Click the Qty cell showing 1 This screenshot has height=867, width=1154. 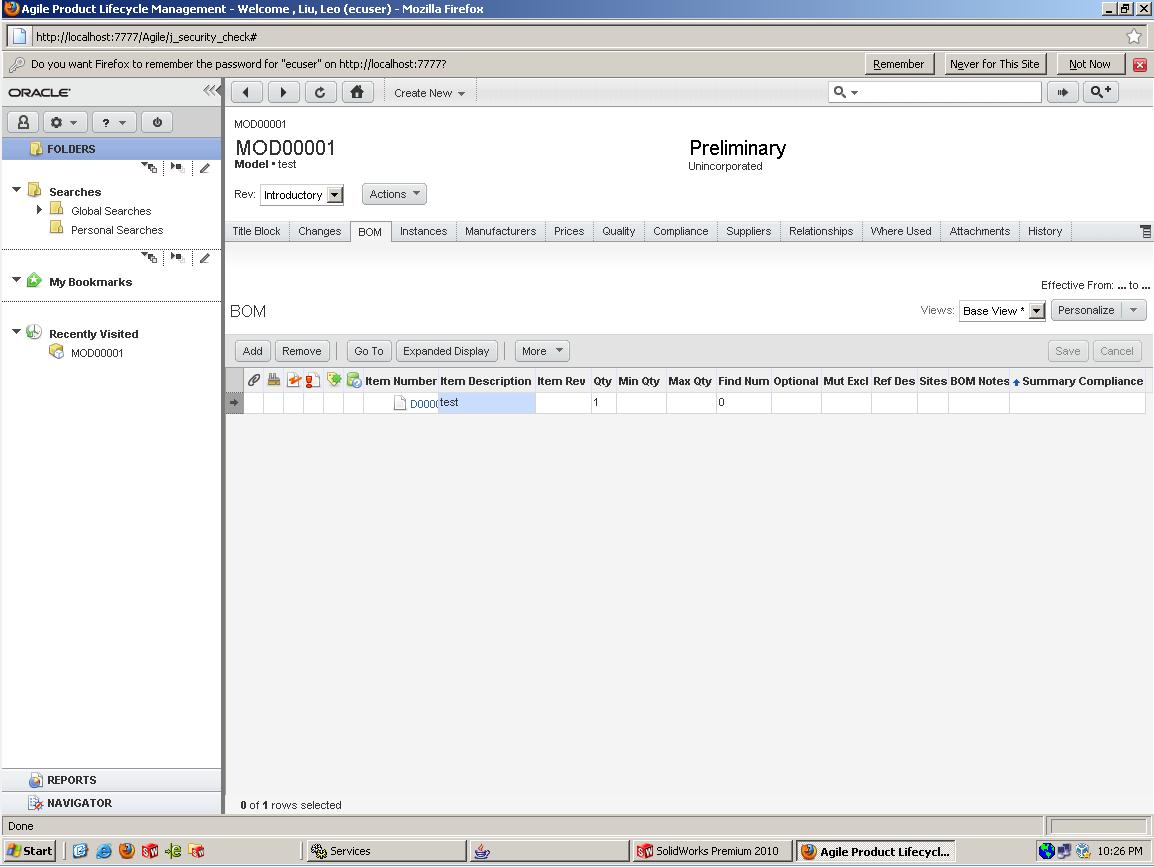603,403
